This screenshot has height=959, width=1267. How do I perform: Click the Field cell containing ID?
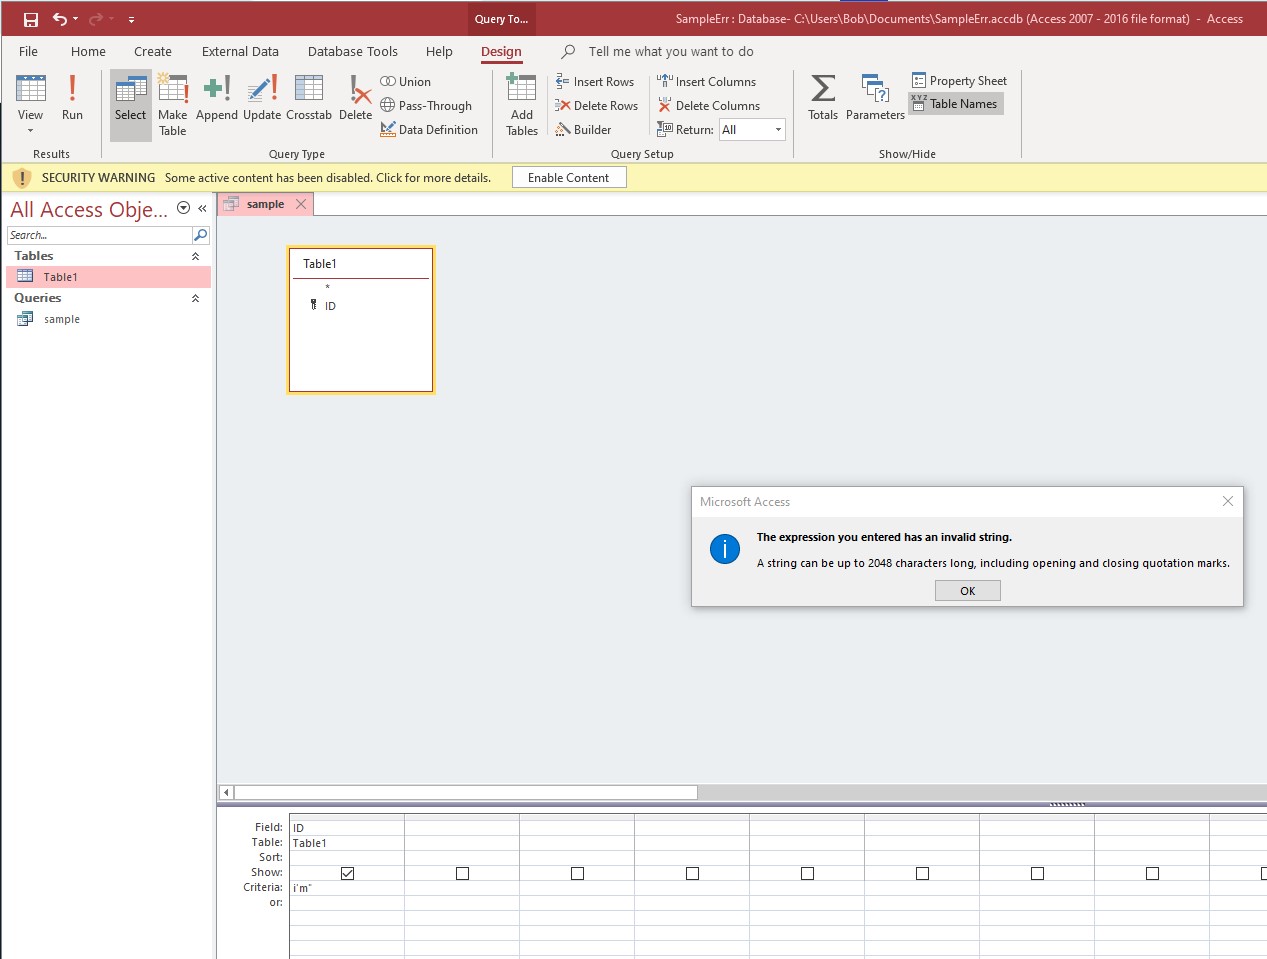(x=347, y=828)
